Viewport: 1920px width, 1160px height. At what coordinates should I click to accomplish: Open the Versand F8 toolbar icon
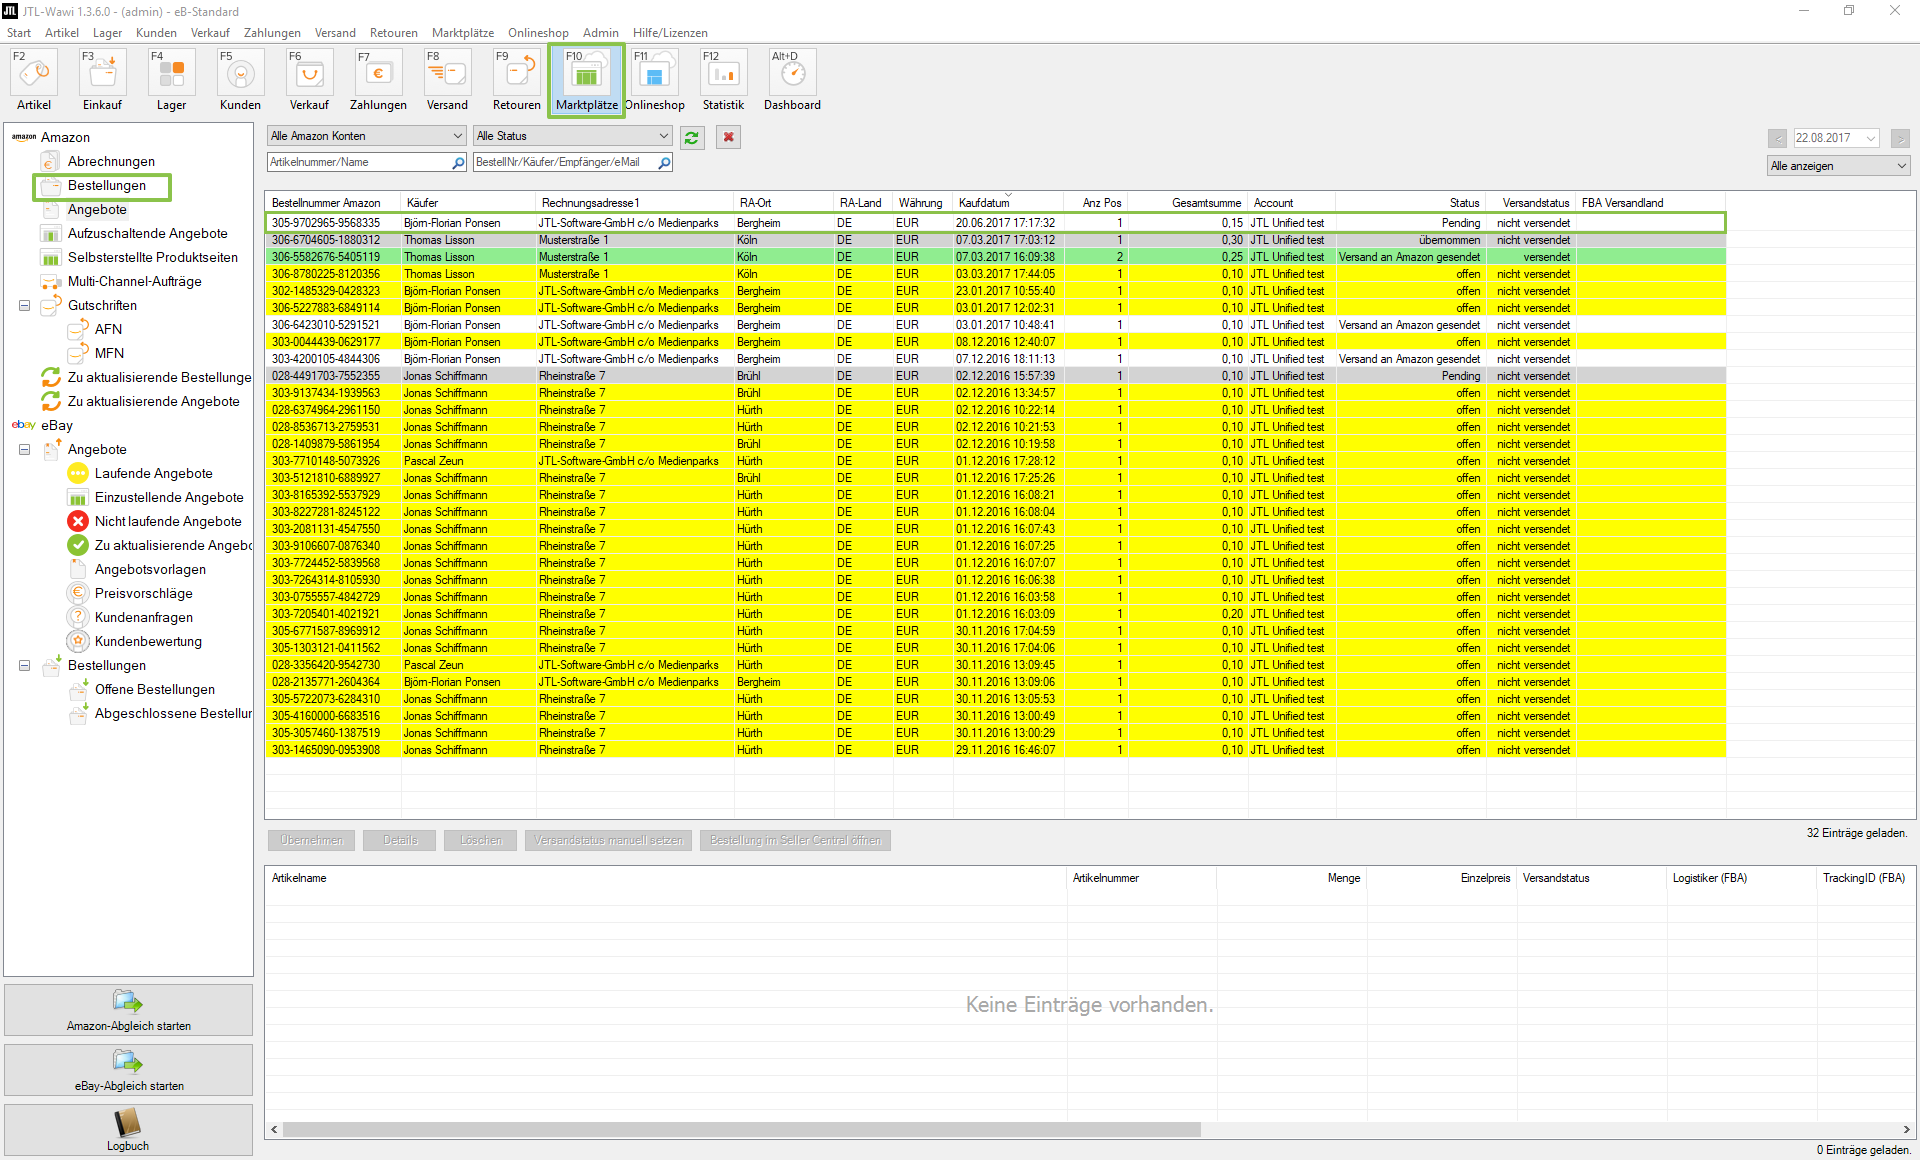click(447, 80)
